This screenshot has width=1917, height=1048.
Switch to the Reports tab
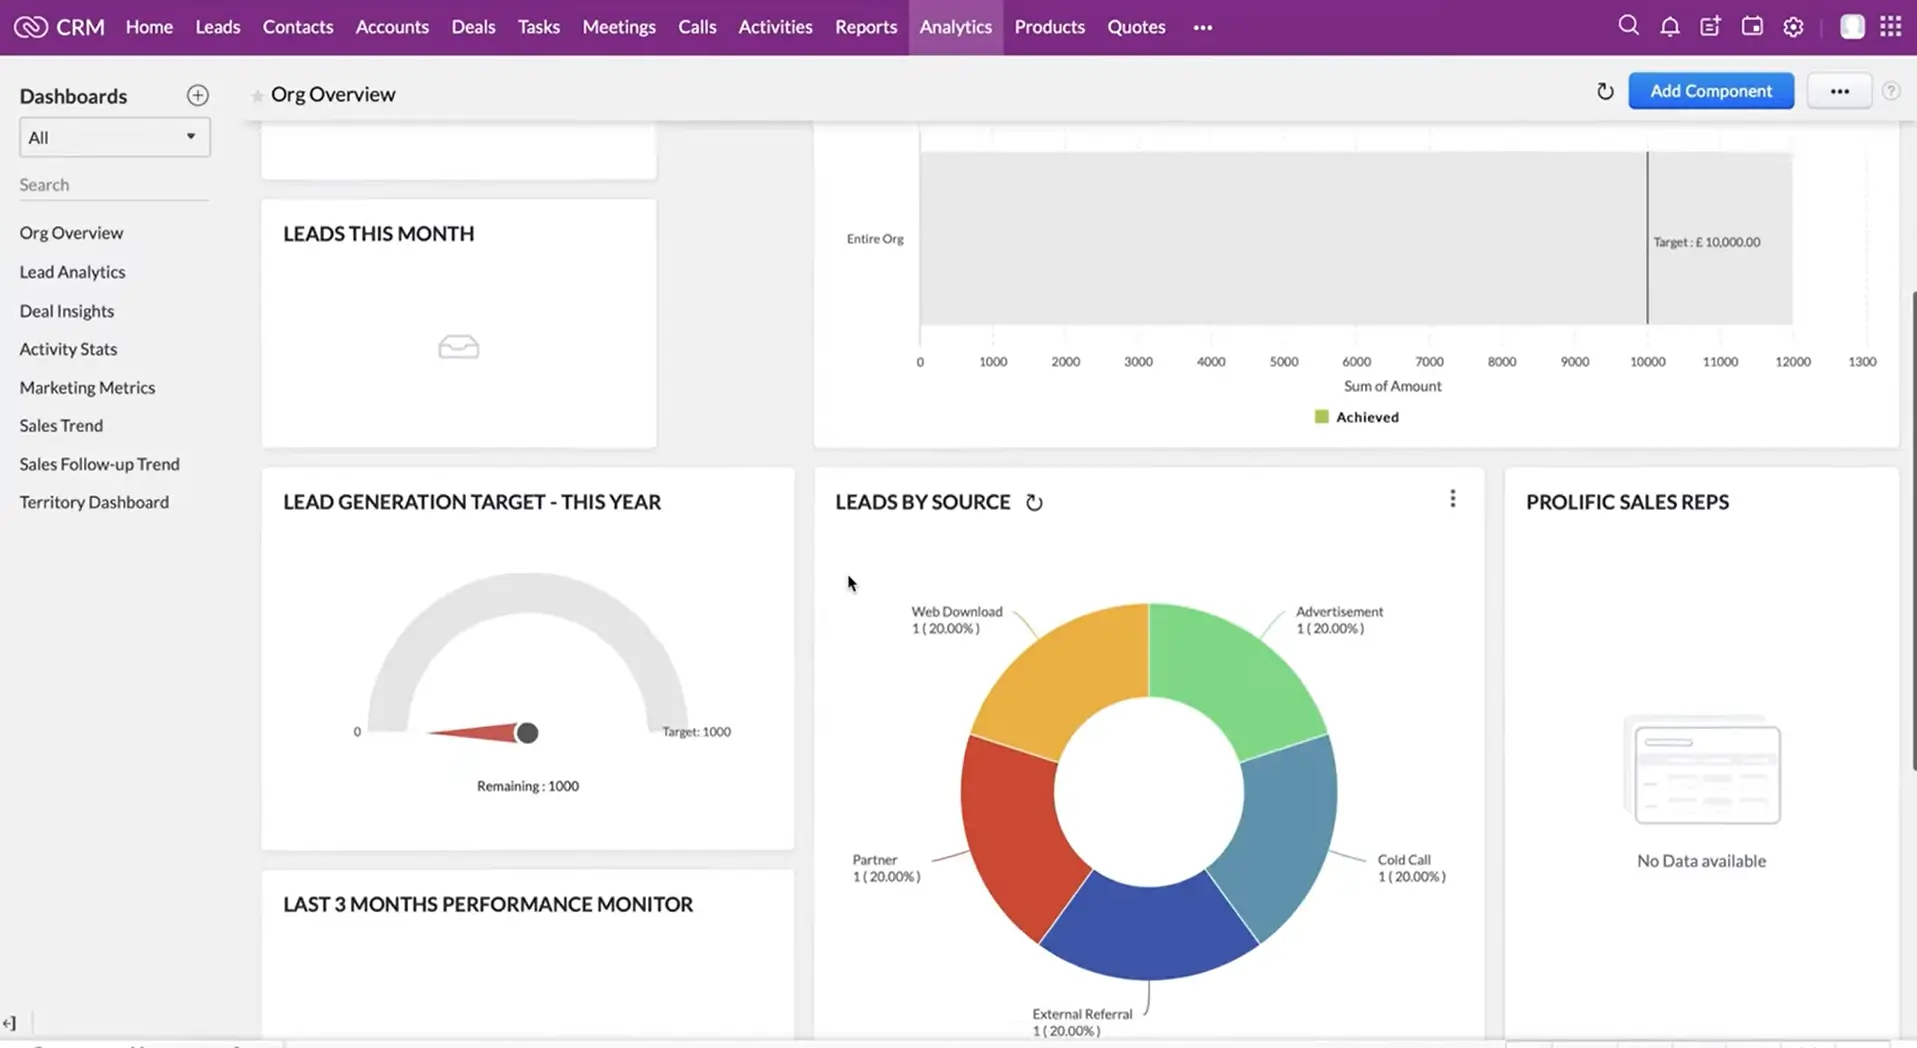[x=865, y=27]
